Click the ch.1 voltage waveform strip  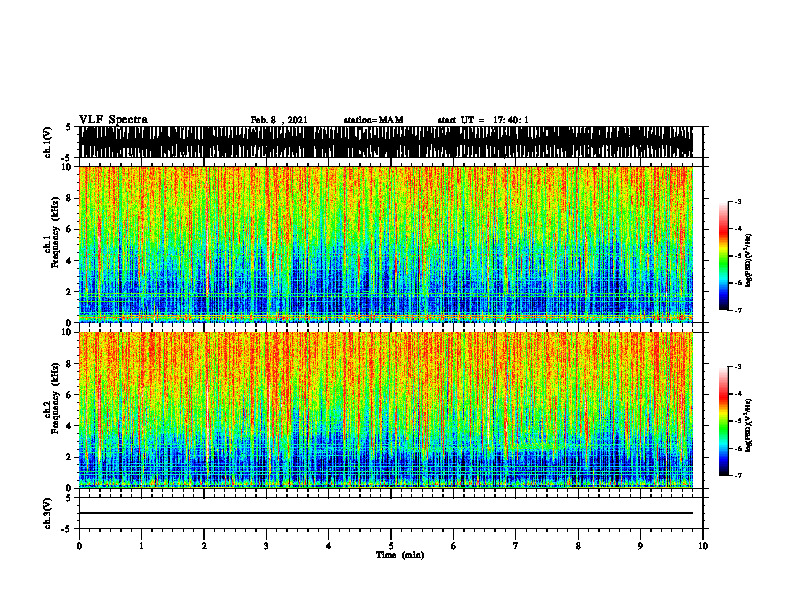(x=386, y=142)
